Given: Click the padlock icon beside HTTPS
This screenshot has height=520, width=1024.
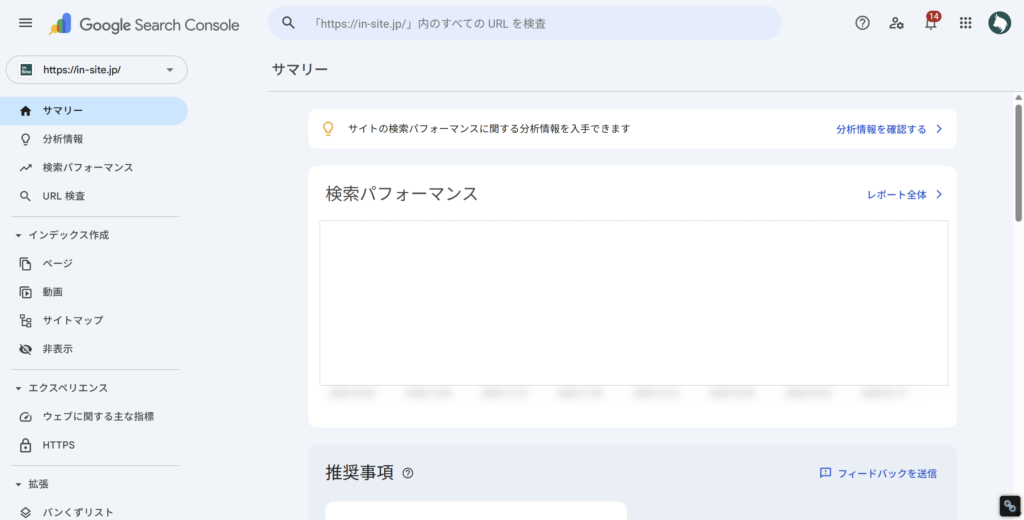Looking at the screenshot, I should point(25,446).
